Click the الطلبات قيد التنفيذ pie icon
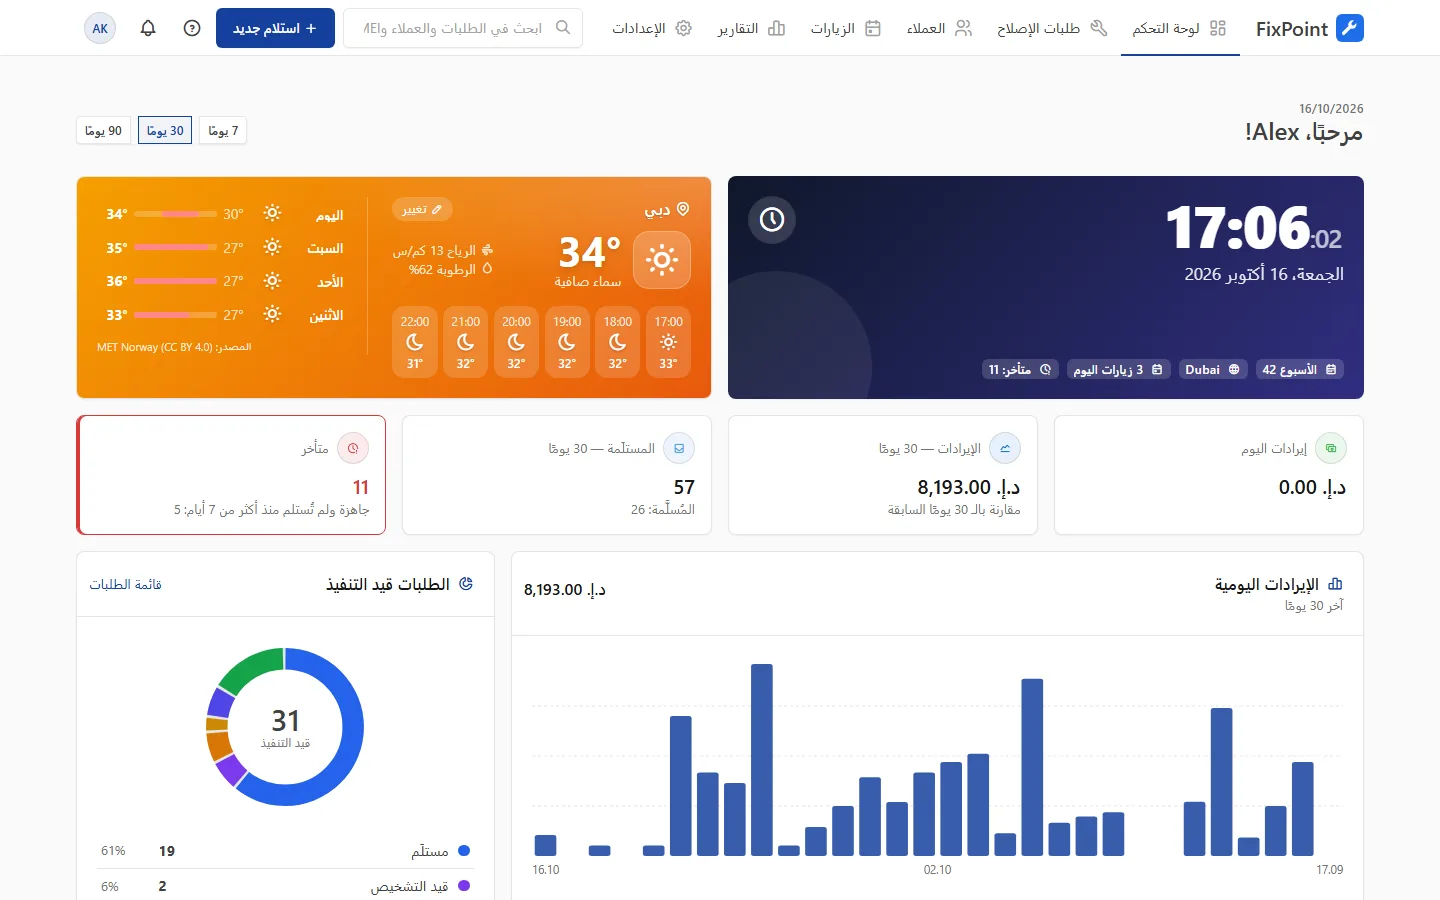 466,584
